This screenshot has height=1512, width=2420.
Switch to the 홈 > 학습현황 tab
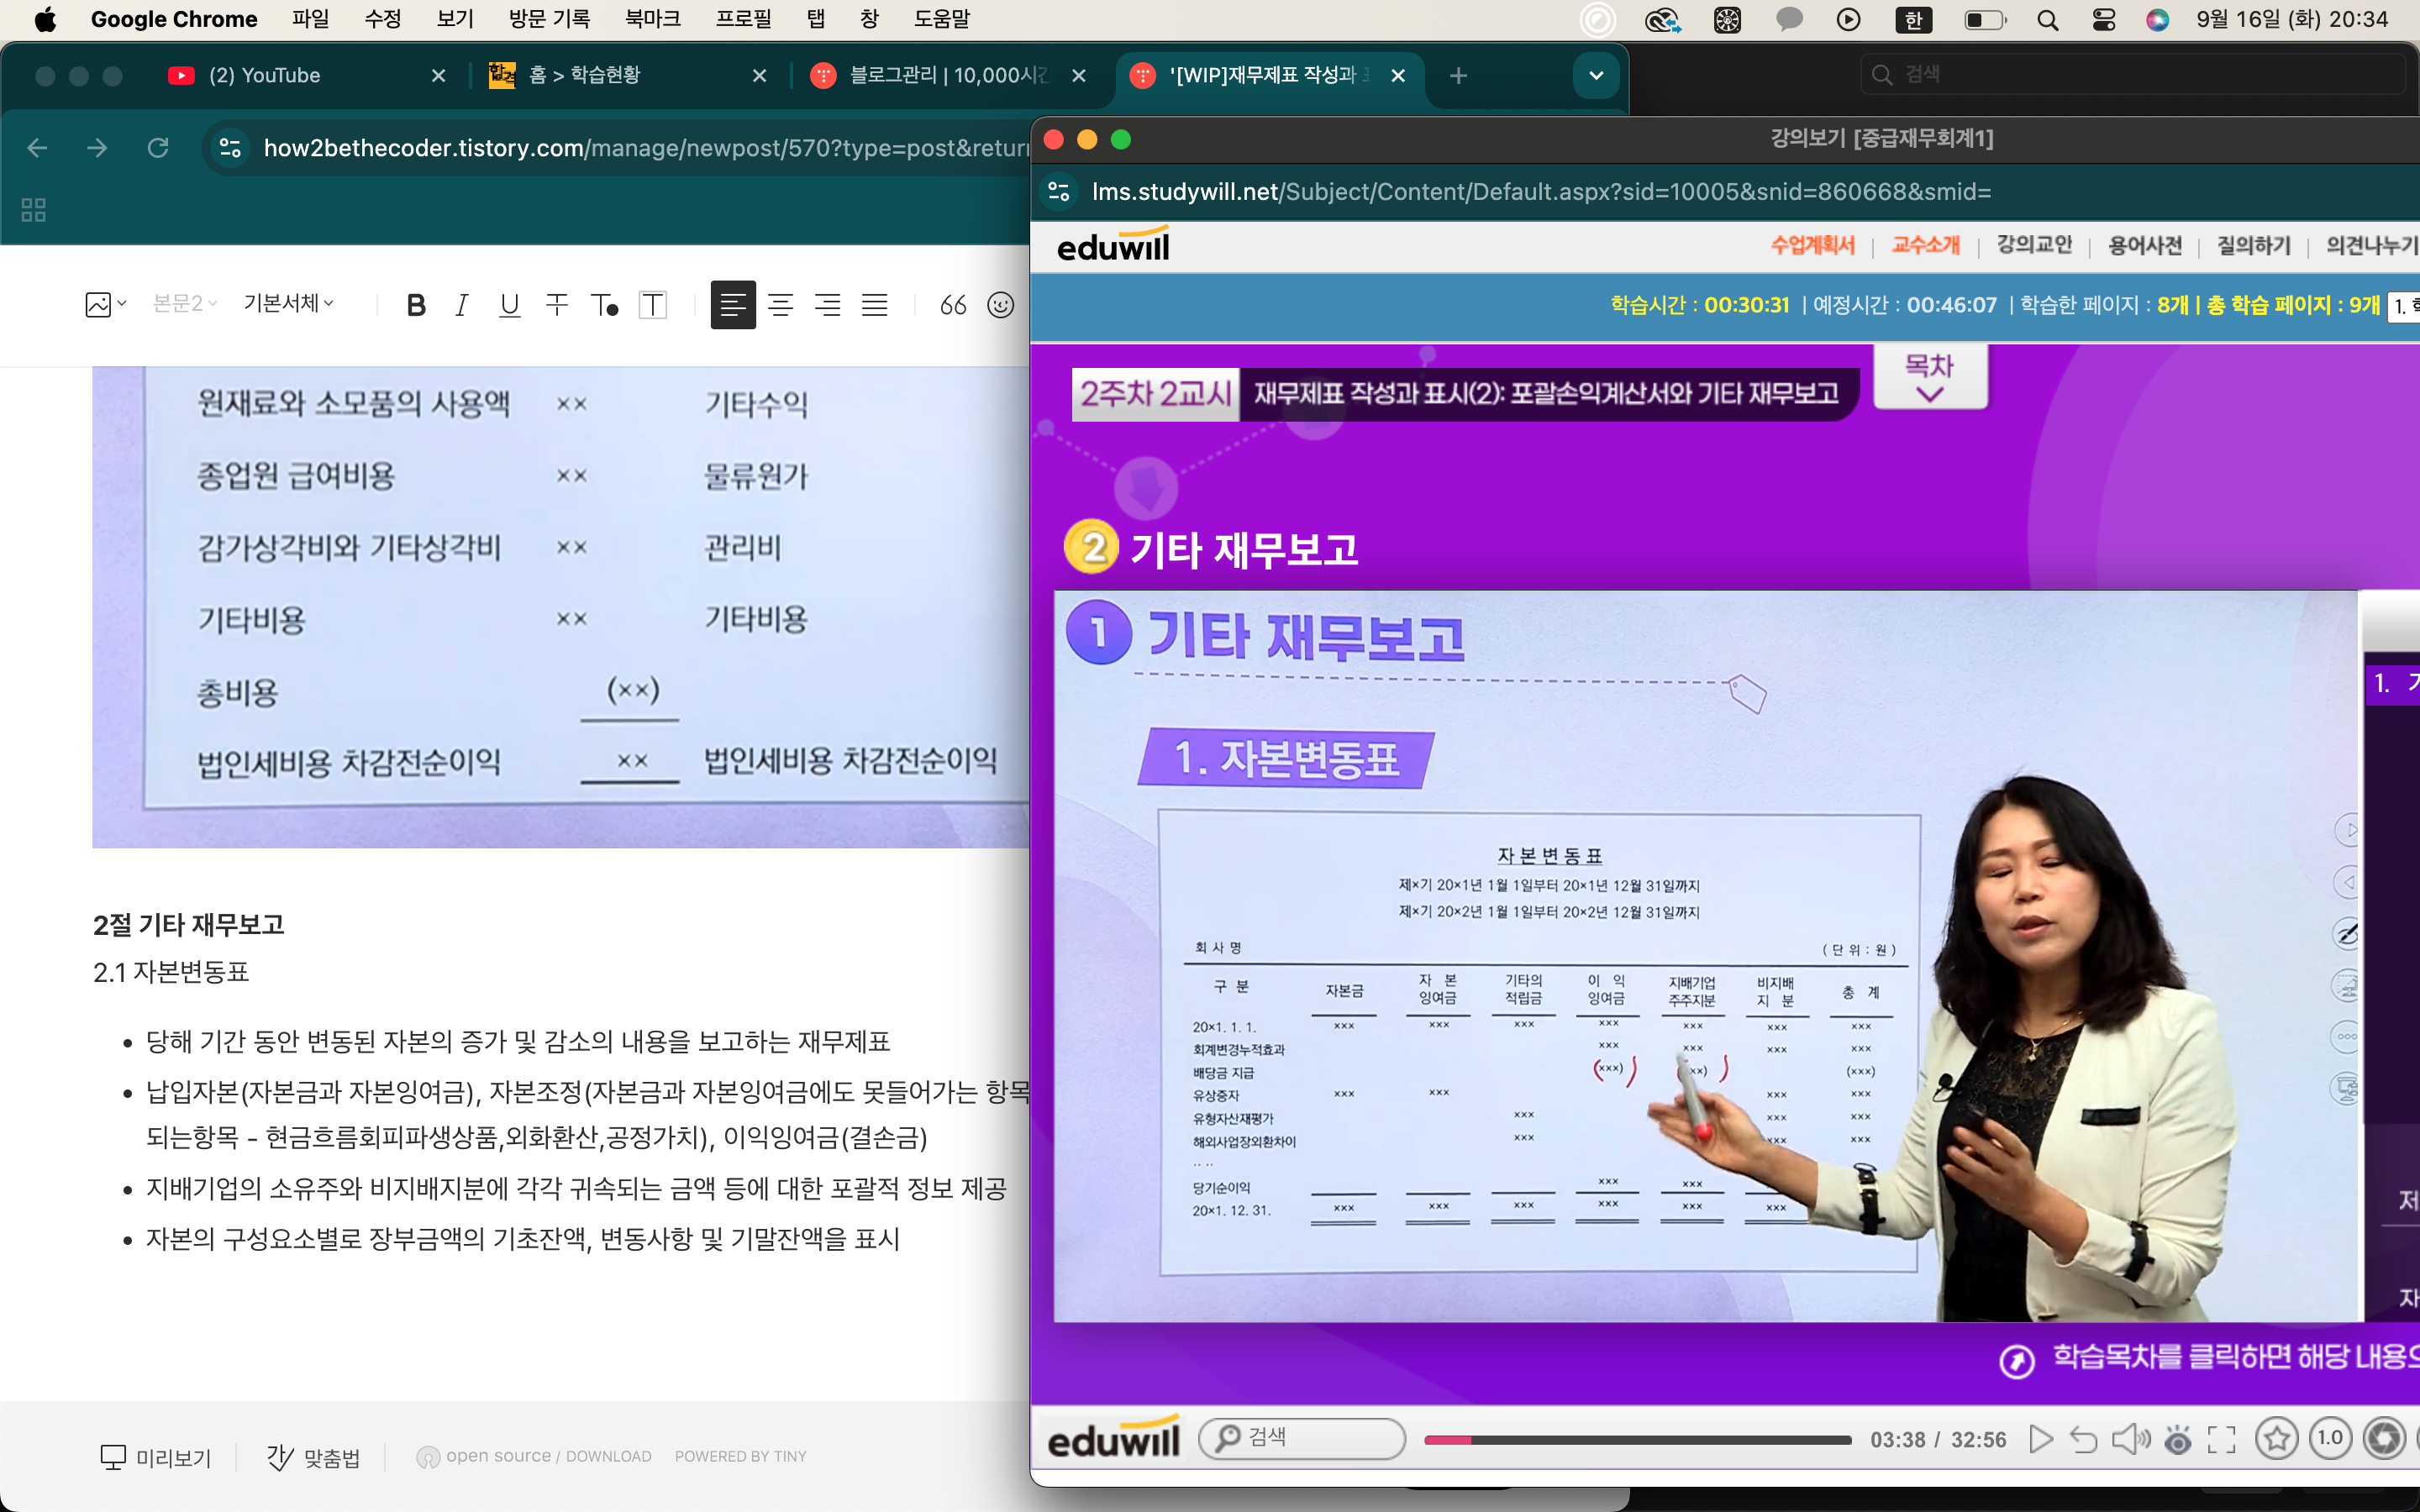click(585, 75)
